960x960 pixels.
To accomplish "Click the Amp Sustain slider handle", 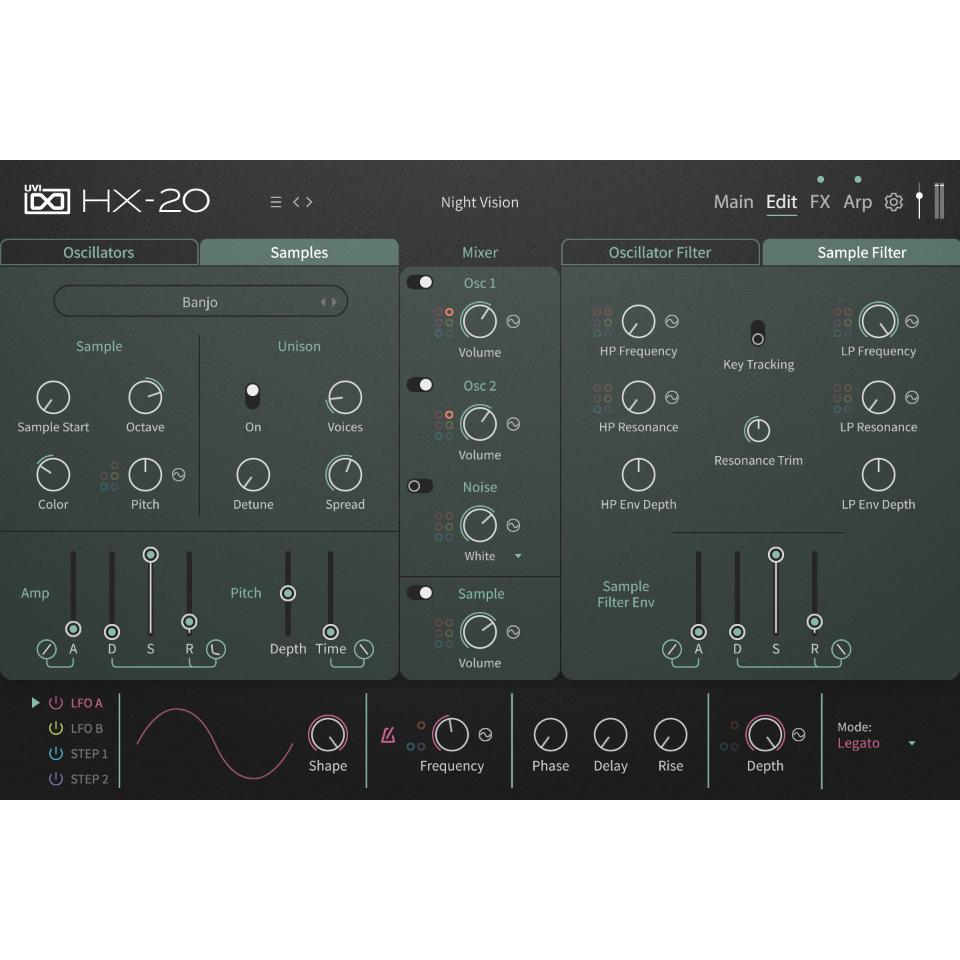I will click(151, 555).
